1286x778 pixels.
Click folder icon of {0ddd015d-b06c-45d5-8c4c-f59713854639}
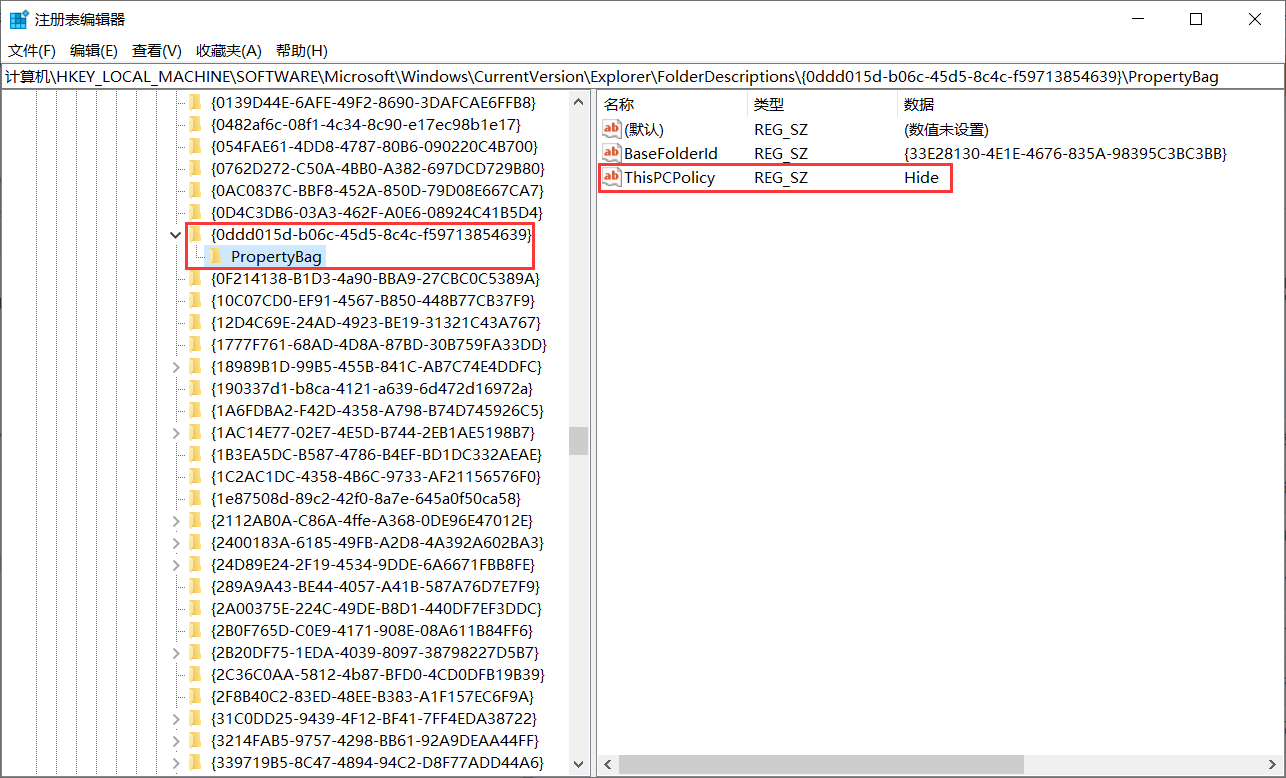pyautogui.click(x=197, y=234)
